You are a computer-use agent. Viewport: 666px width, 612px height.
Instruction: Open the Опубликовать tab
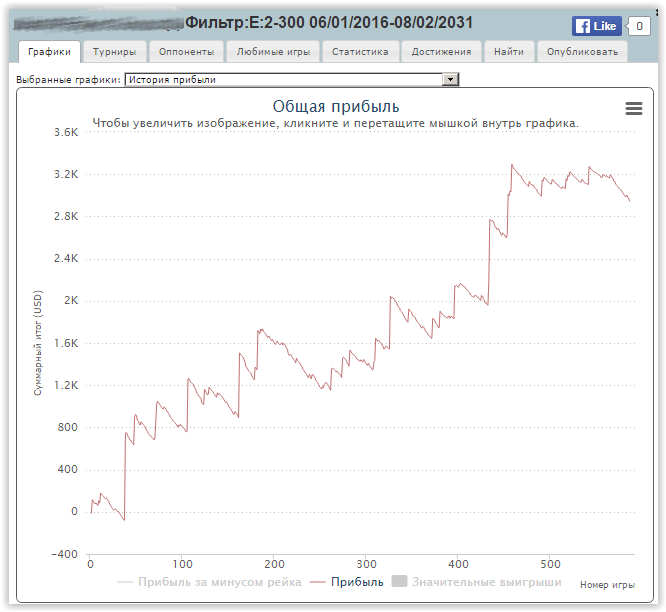pos(582,52)
